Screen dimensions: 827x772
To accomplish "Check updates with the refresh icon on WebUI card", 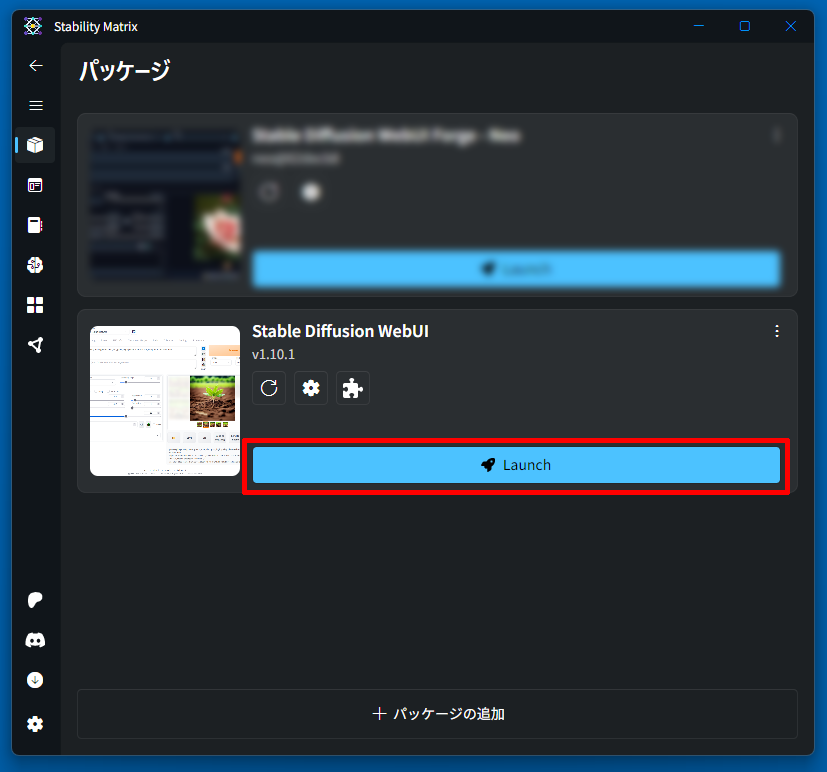I will click(x=268, y=388).
